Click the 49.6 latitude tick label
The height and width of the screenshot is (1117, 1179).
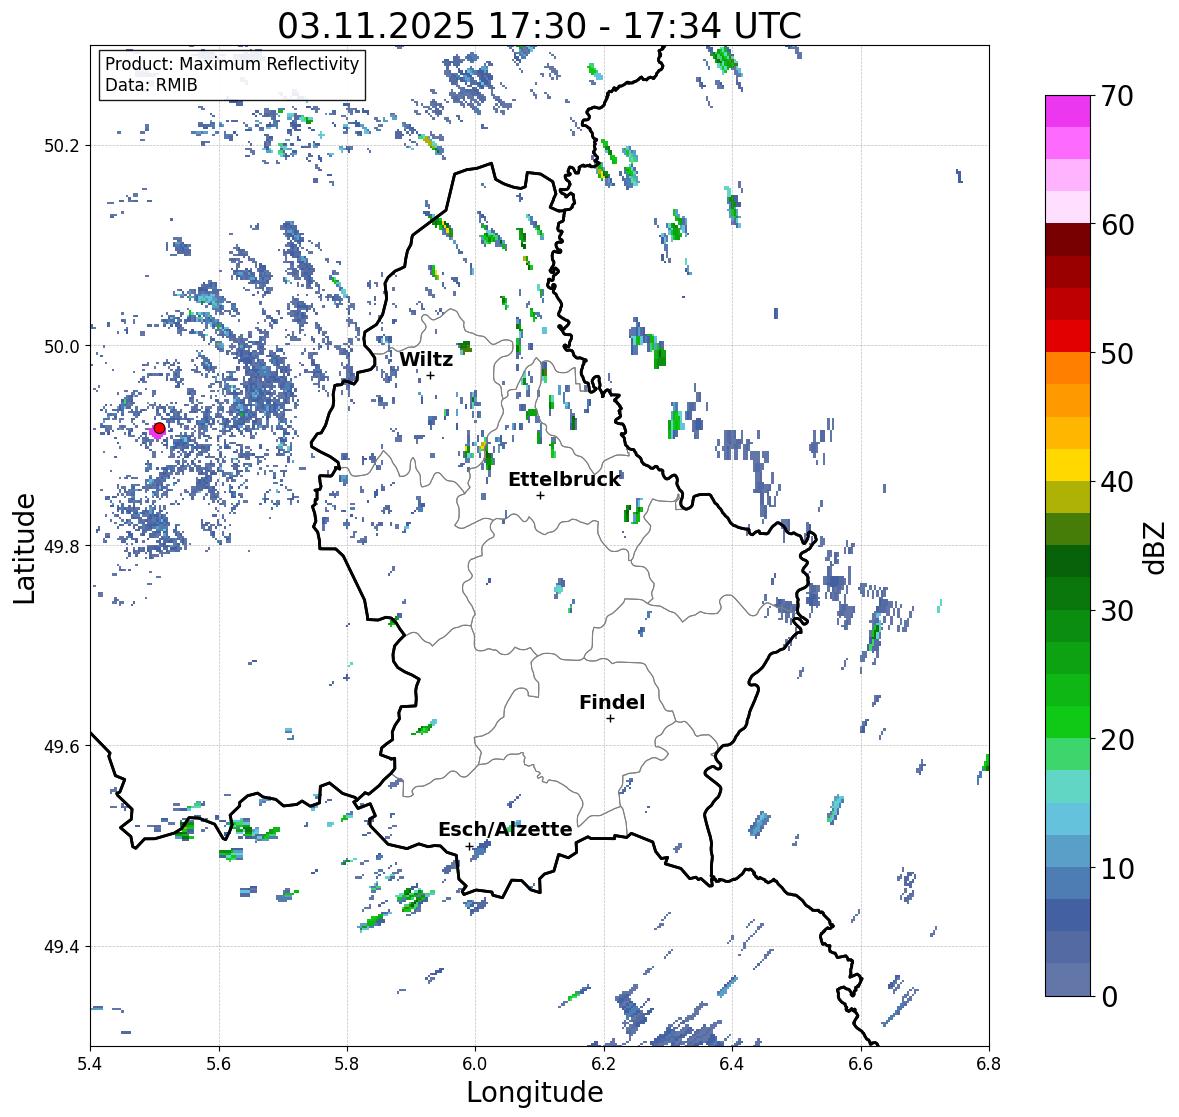point(62,746)
